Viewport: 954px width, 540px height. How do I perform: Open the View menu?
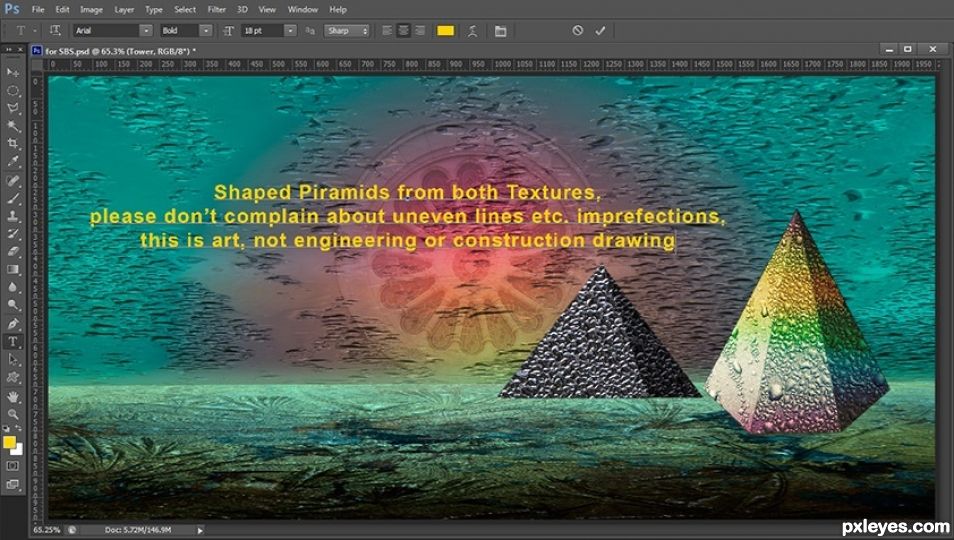[x=267, y=9]
